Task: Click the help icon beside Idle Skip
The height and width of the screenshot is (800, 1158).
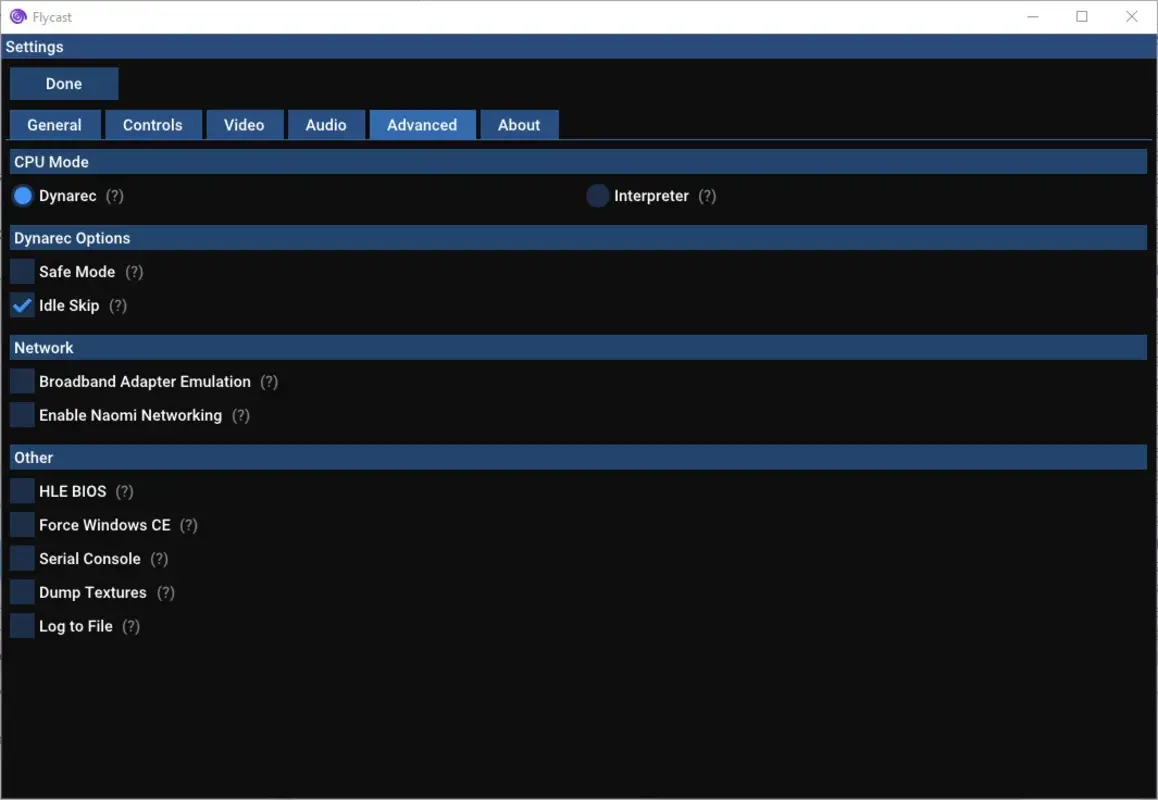Action: click(118, 306)
